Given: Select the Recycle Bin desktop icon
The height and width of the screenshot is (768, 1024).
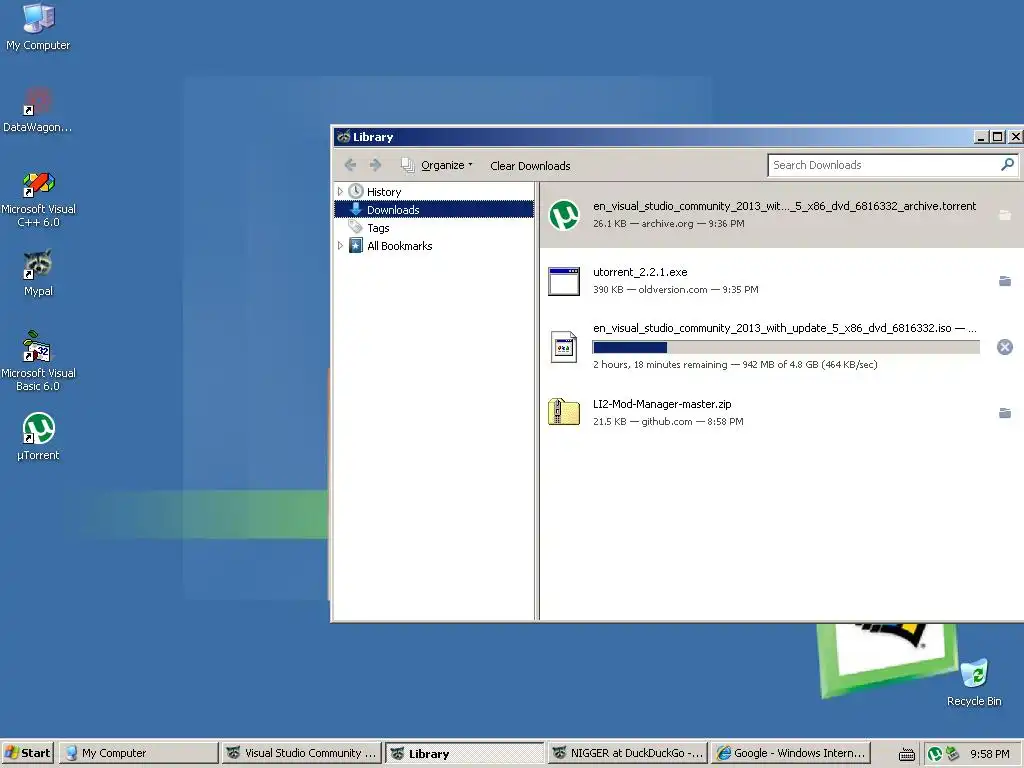Looking at the screenshot, I should pyautogui.click(x=974, y=682).
